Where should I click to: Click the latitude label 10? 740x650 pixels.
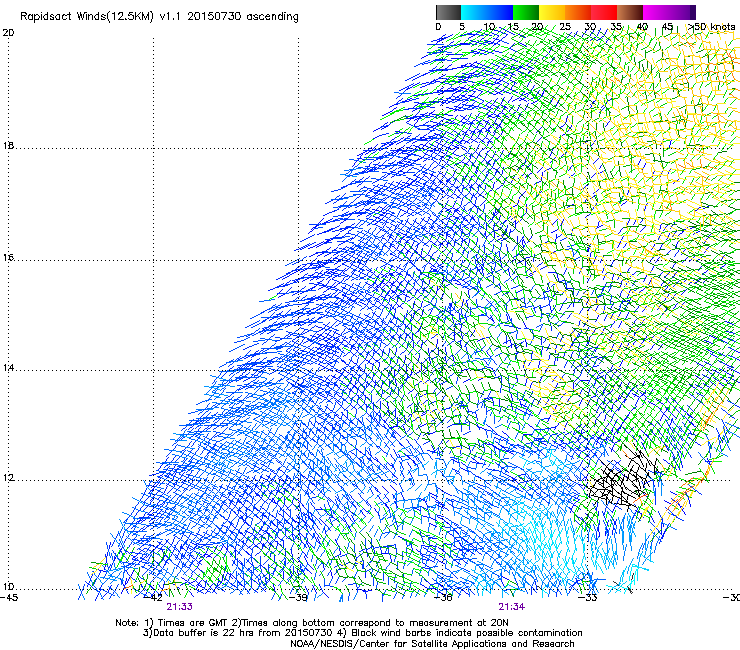click(8, 587)
